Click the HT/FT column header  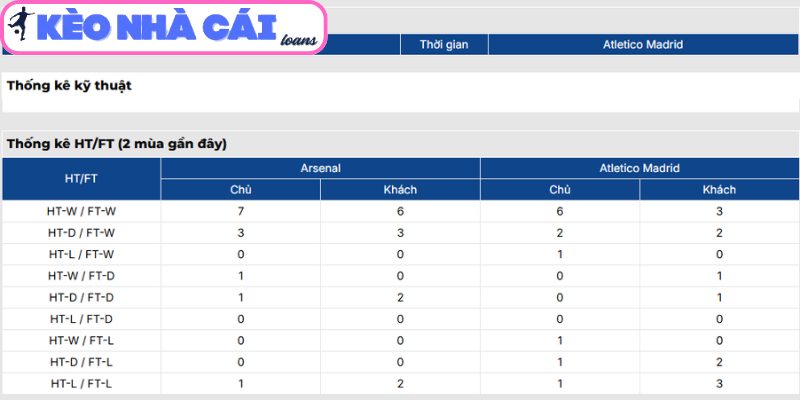tap(82, 179)
